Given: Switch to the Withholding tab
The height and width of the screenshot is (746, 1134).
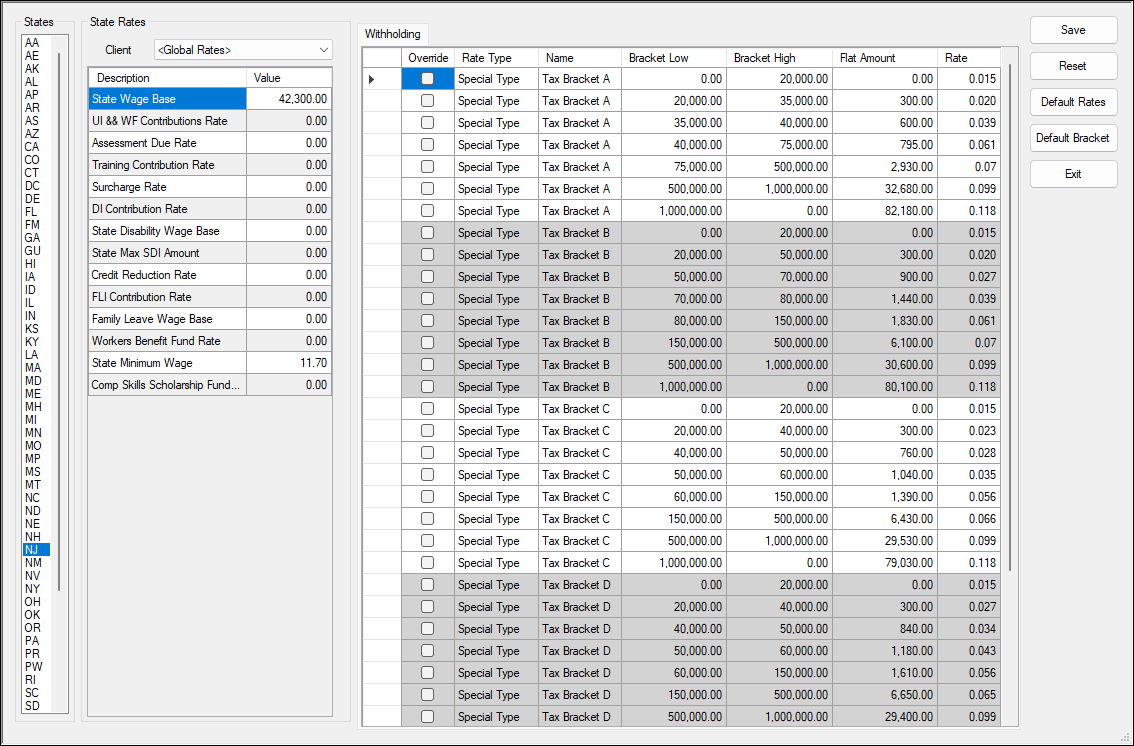Looking at the screenshot, I should point(393,34).
